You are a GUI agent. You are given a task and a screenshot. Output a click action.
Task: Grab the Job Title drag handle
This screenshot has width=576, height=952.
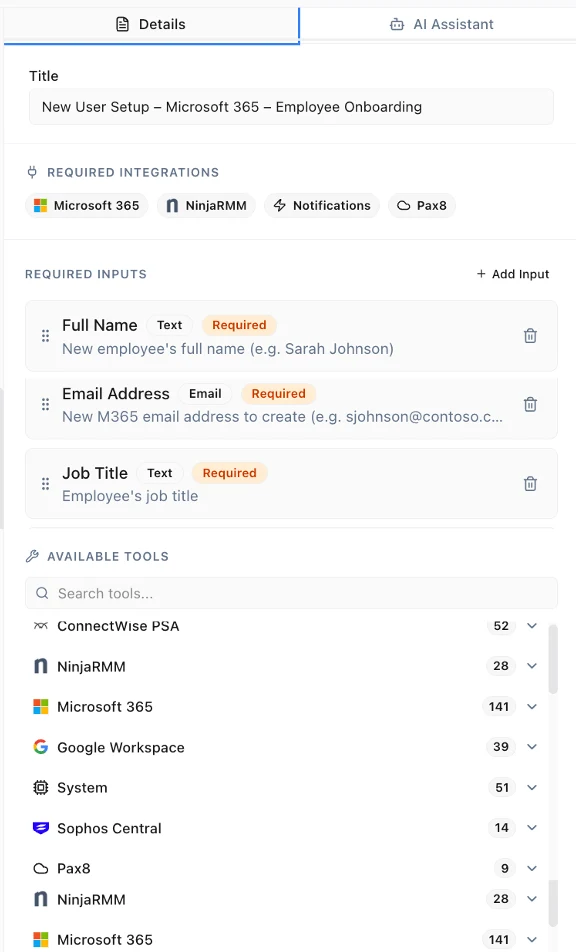46,484
